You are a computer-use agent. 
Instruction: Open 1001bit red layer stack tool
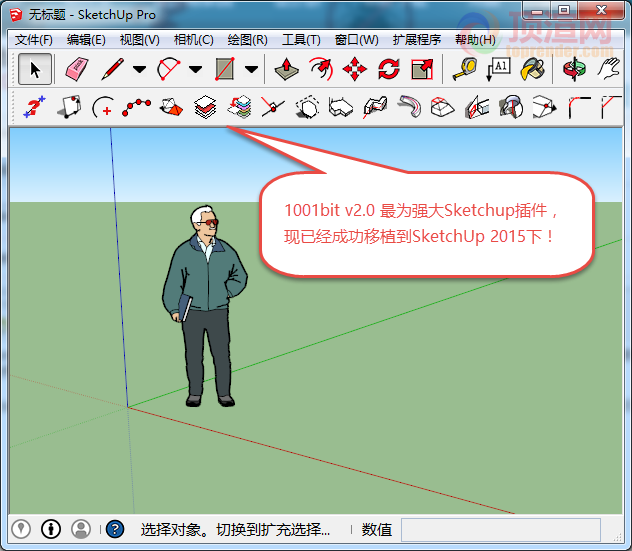tap(205, 107)
